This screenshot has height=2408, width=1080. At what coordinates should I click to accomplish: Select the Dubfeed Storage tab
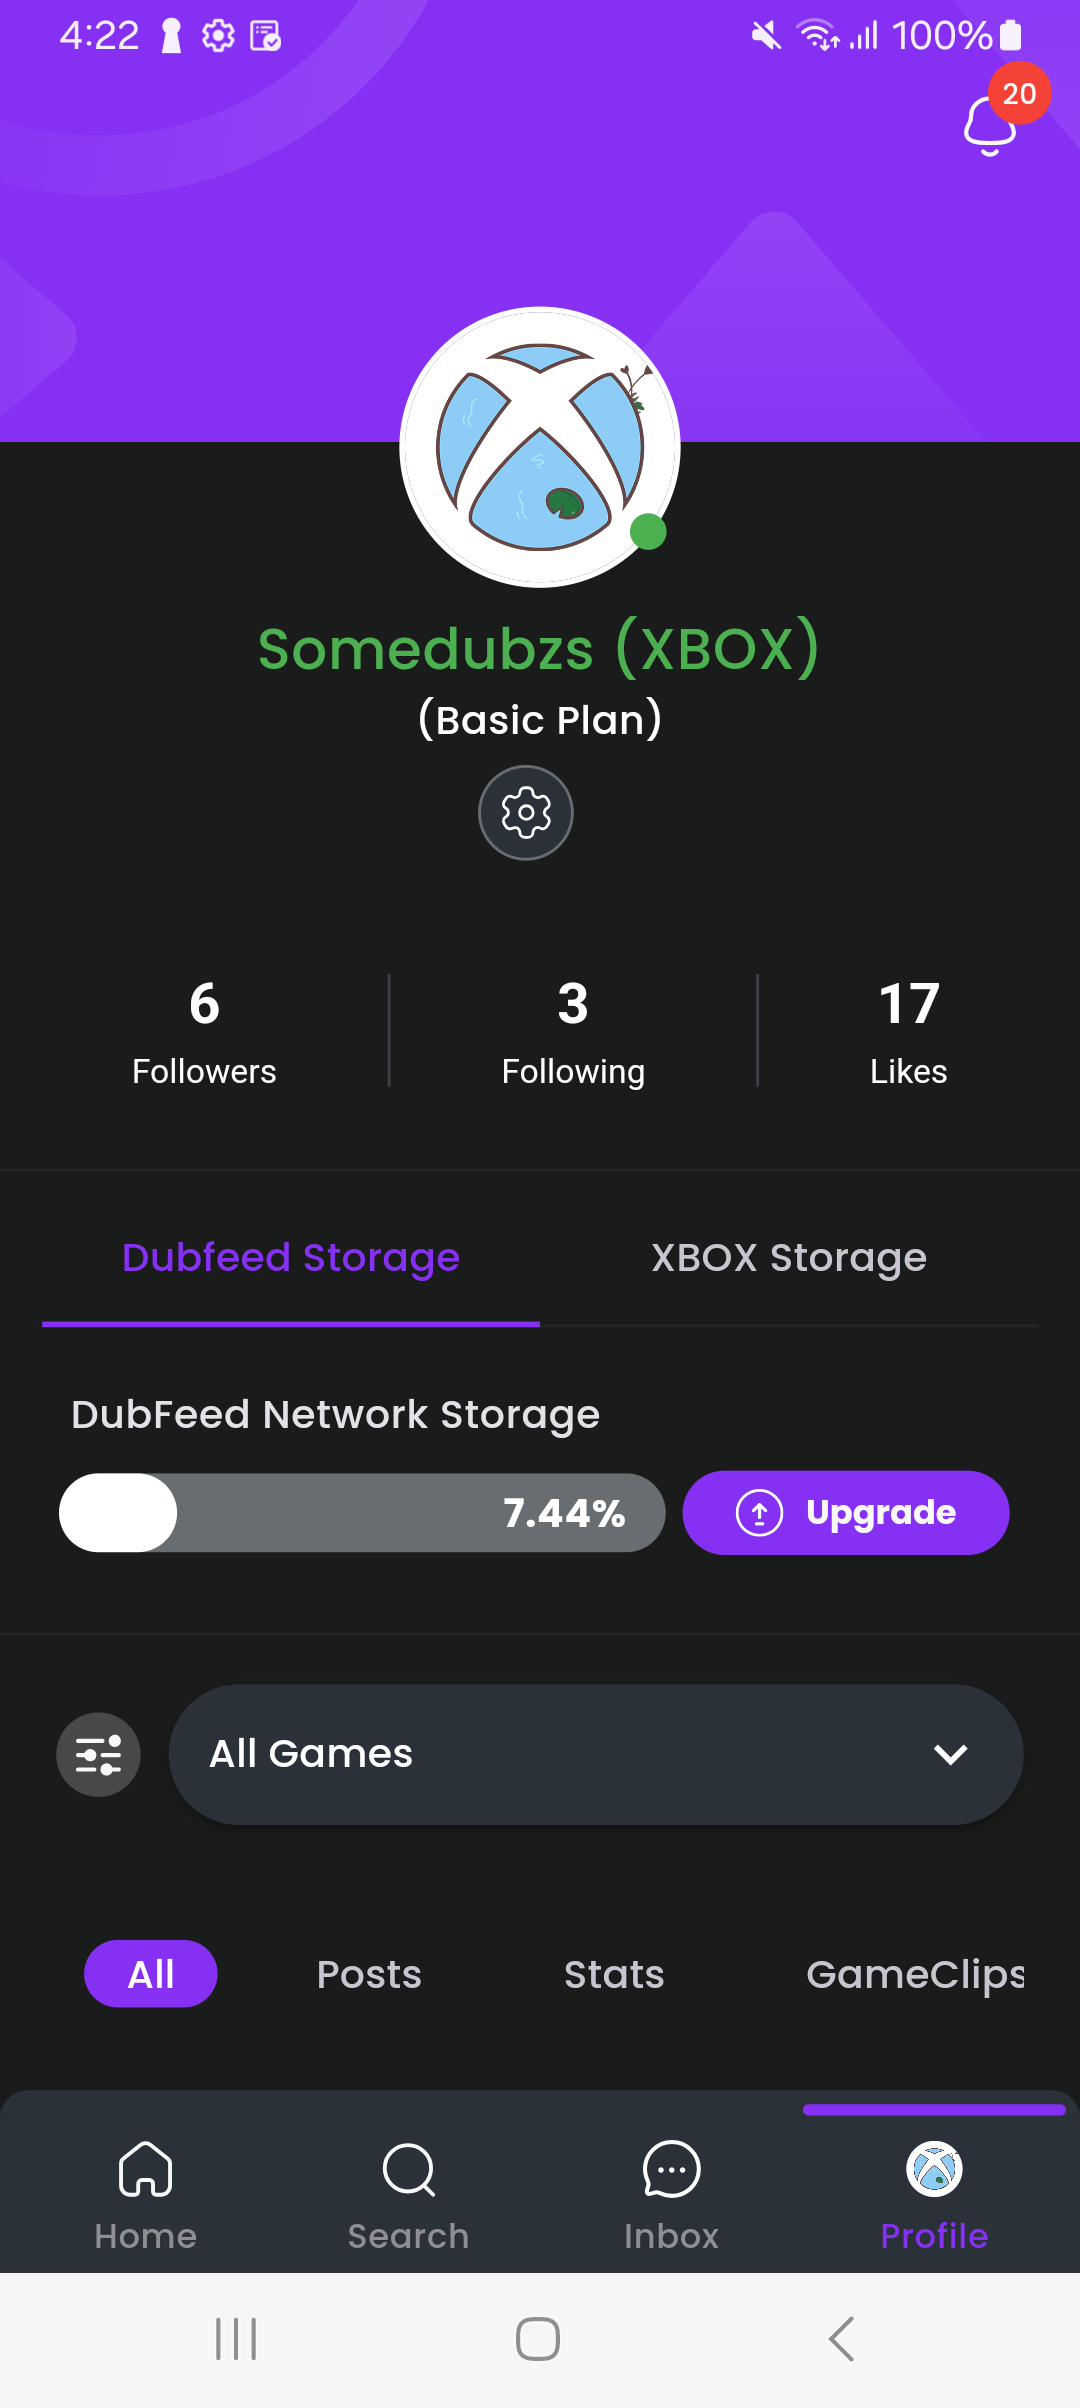[291, 1258]
